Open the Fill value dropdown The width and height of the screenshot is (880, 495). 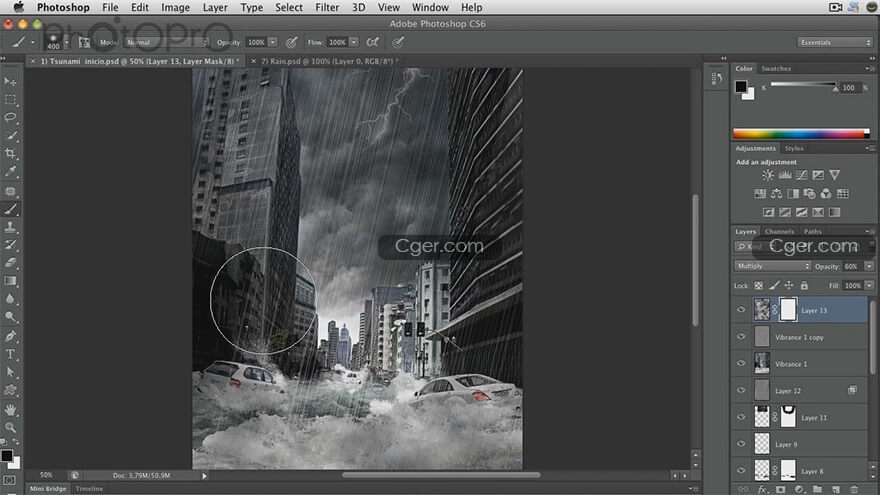pos(869,286)
